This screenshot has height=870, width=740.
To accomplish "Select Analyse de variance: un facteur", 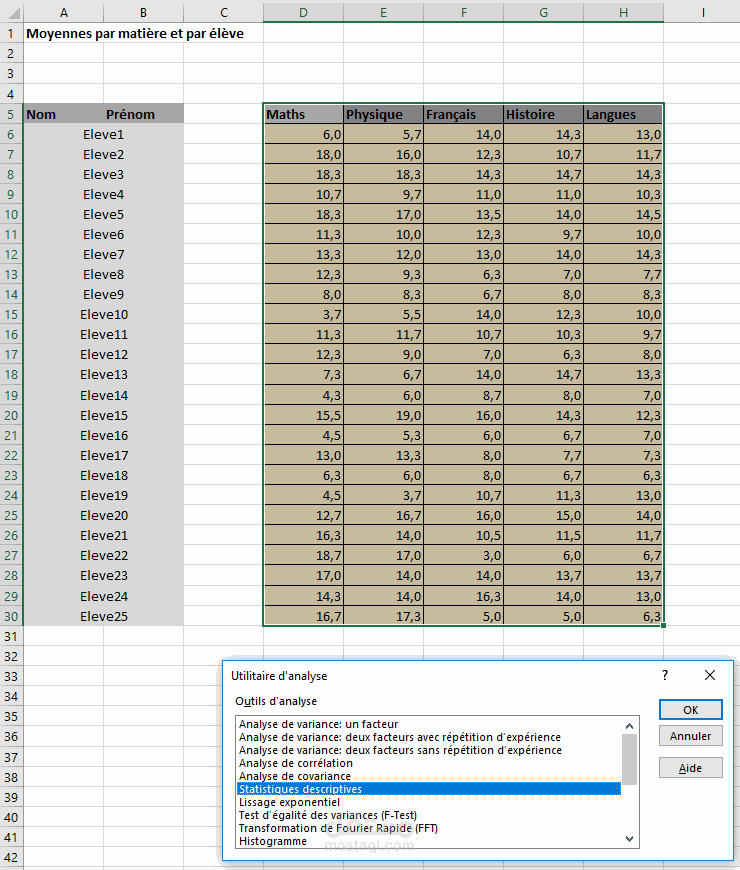I will [x=318, y=724].
